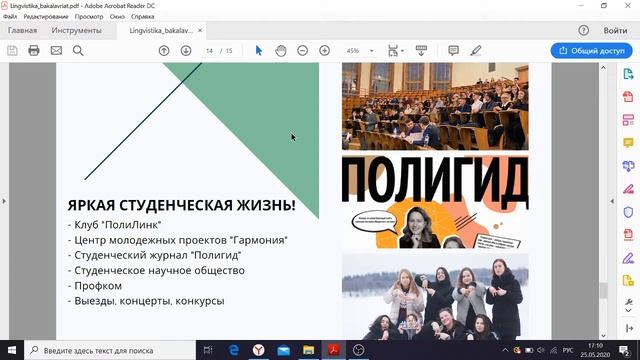This screenshot has width=640, height=360.
Task: Open Organize Pages tool in right pane
Action: [628, 120]
